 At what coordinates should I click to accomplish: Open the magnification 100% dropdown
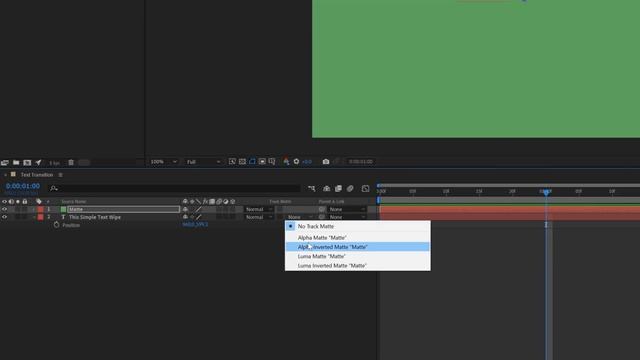pos(163,162)
